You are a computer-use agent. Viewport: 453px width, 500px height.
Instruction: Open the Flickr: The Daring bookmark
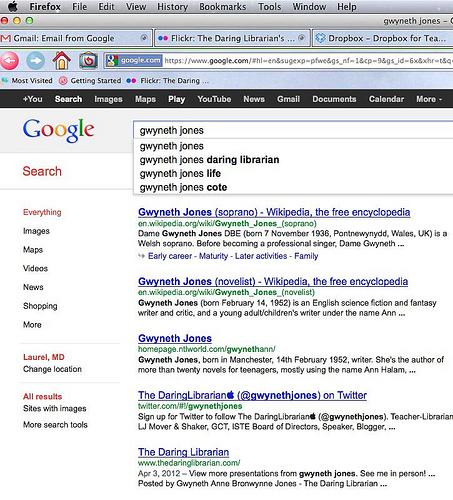coord(168,81)
